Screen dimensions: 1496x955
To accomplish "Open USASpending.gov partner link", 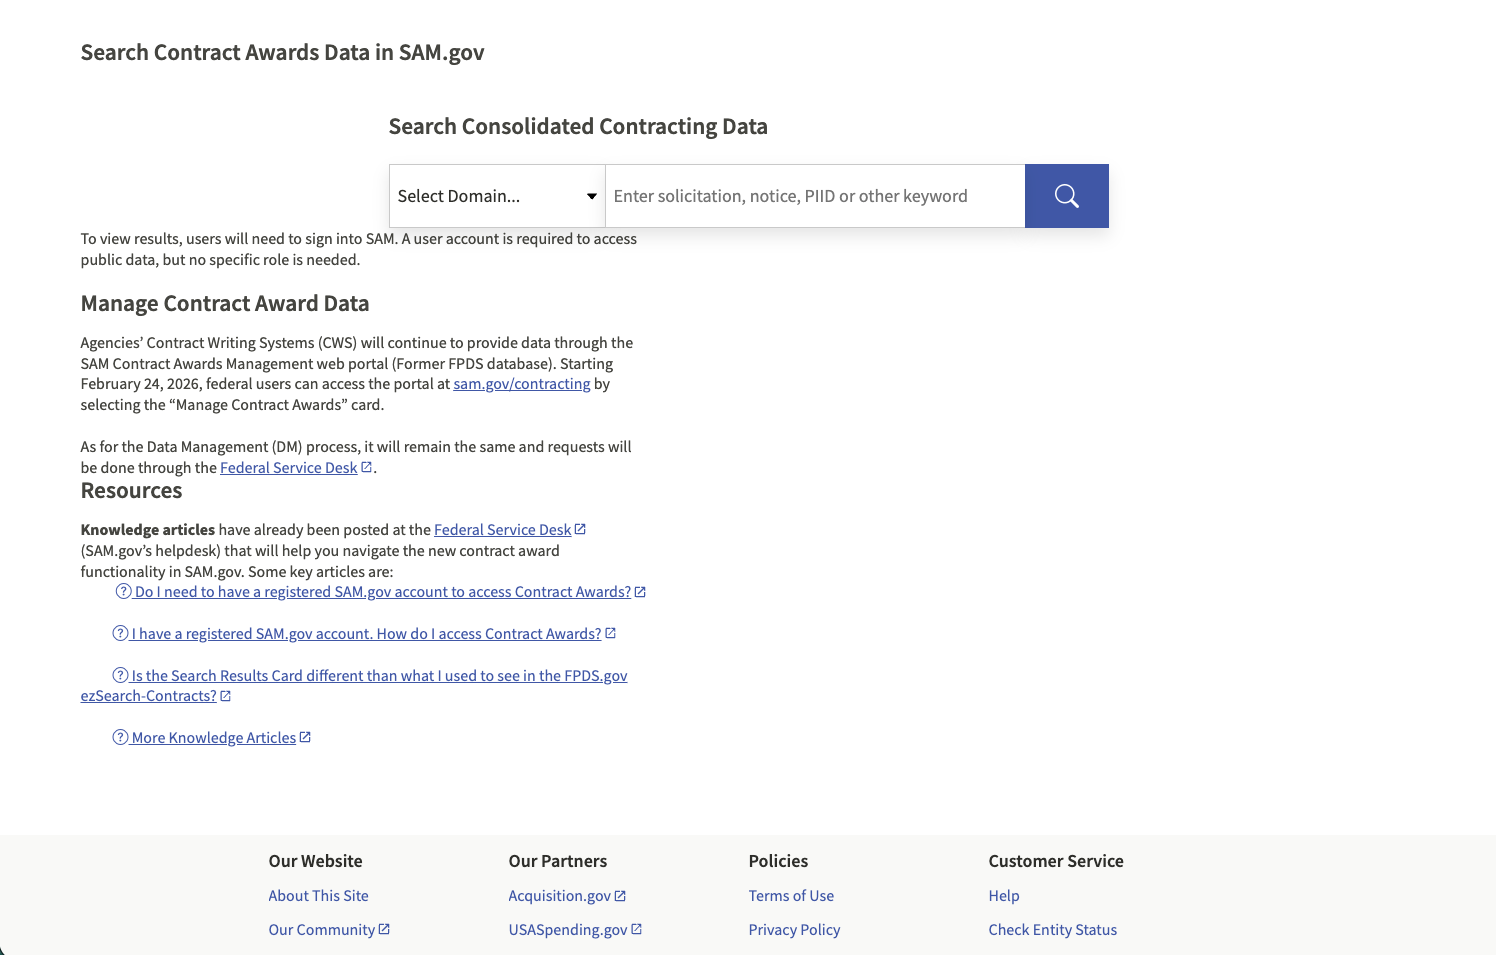I will (x=568, y=930).
